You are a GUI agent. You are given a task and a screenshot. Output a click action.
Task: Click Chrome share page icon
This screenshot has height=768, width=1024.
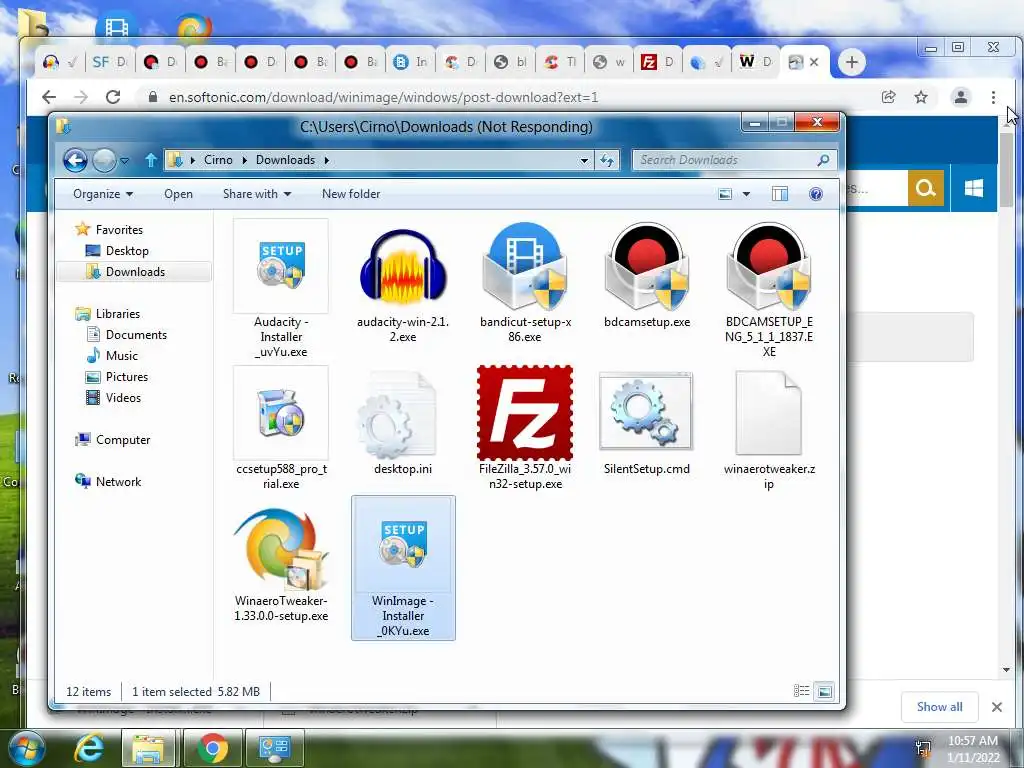[888, 97]
